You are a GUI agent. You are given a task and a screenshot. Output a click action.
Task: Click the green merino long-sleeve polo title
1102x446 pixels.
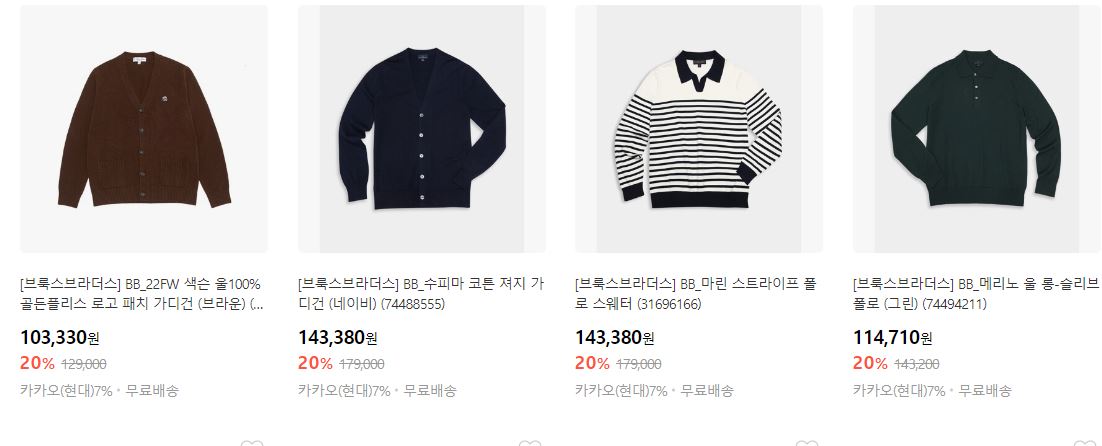click(x=975, y=294)
